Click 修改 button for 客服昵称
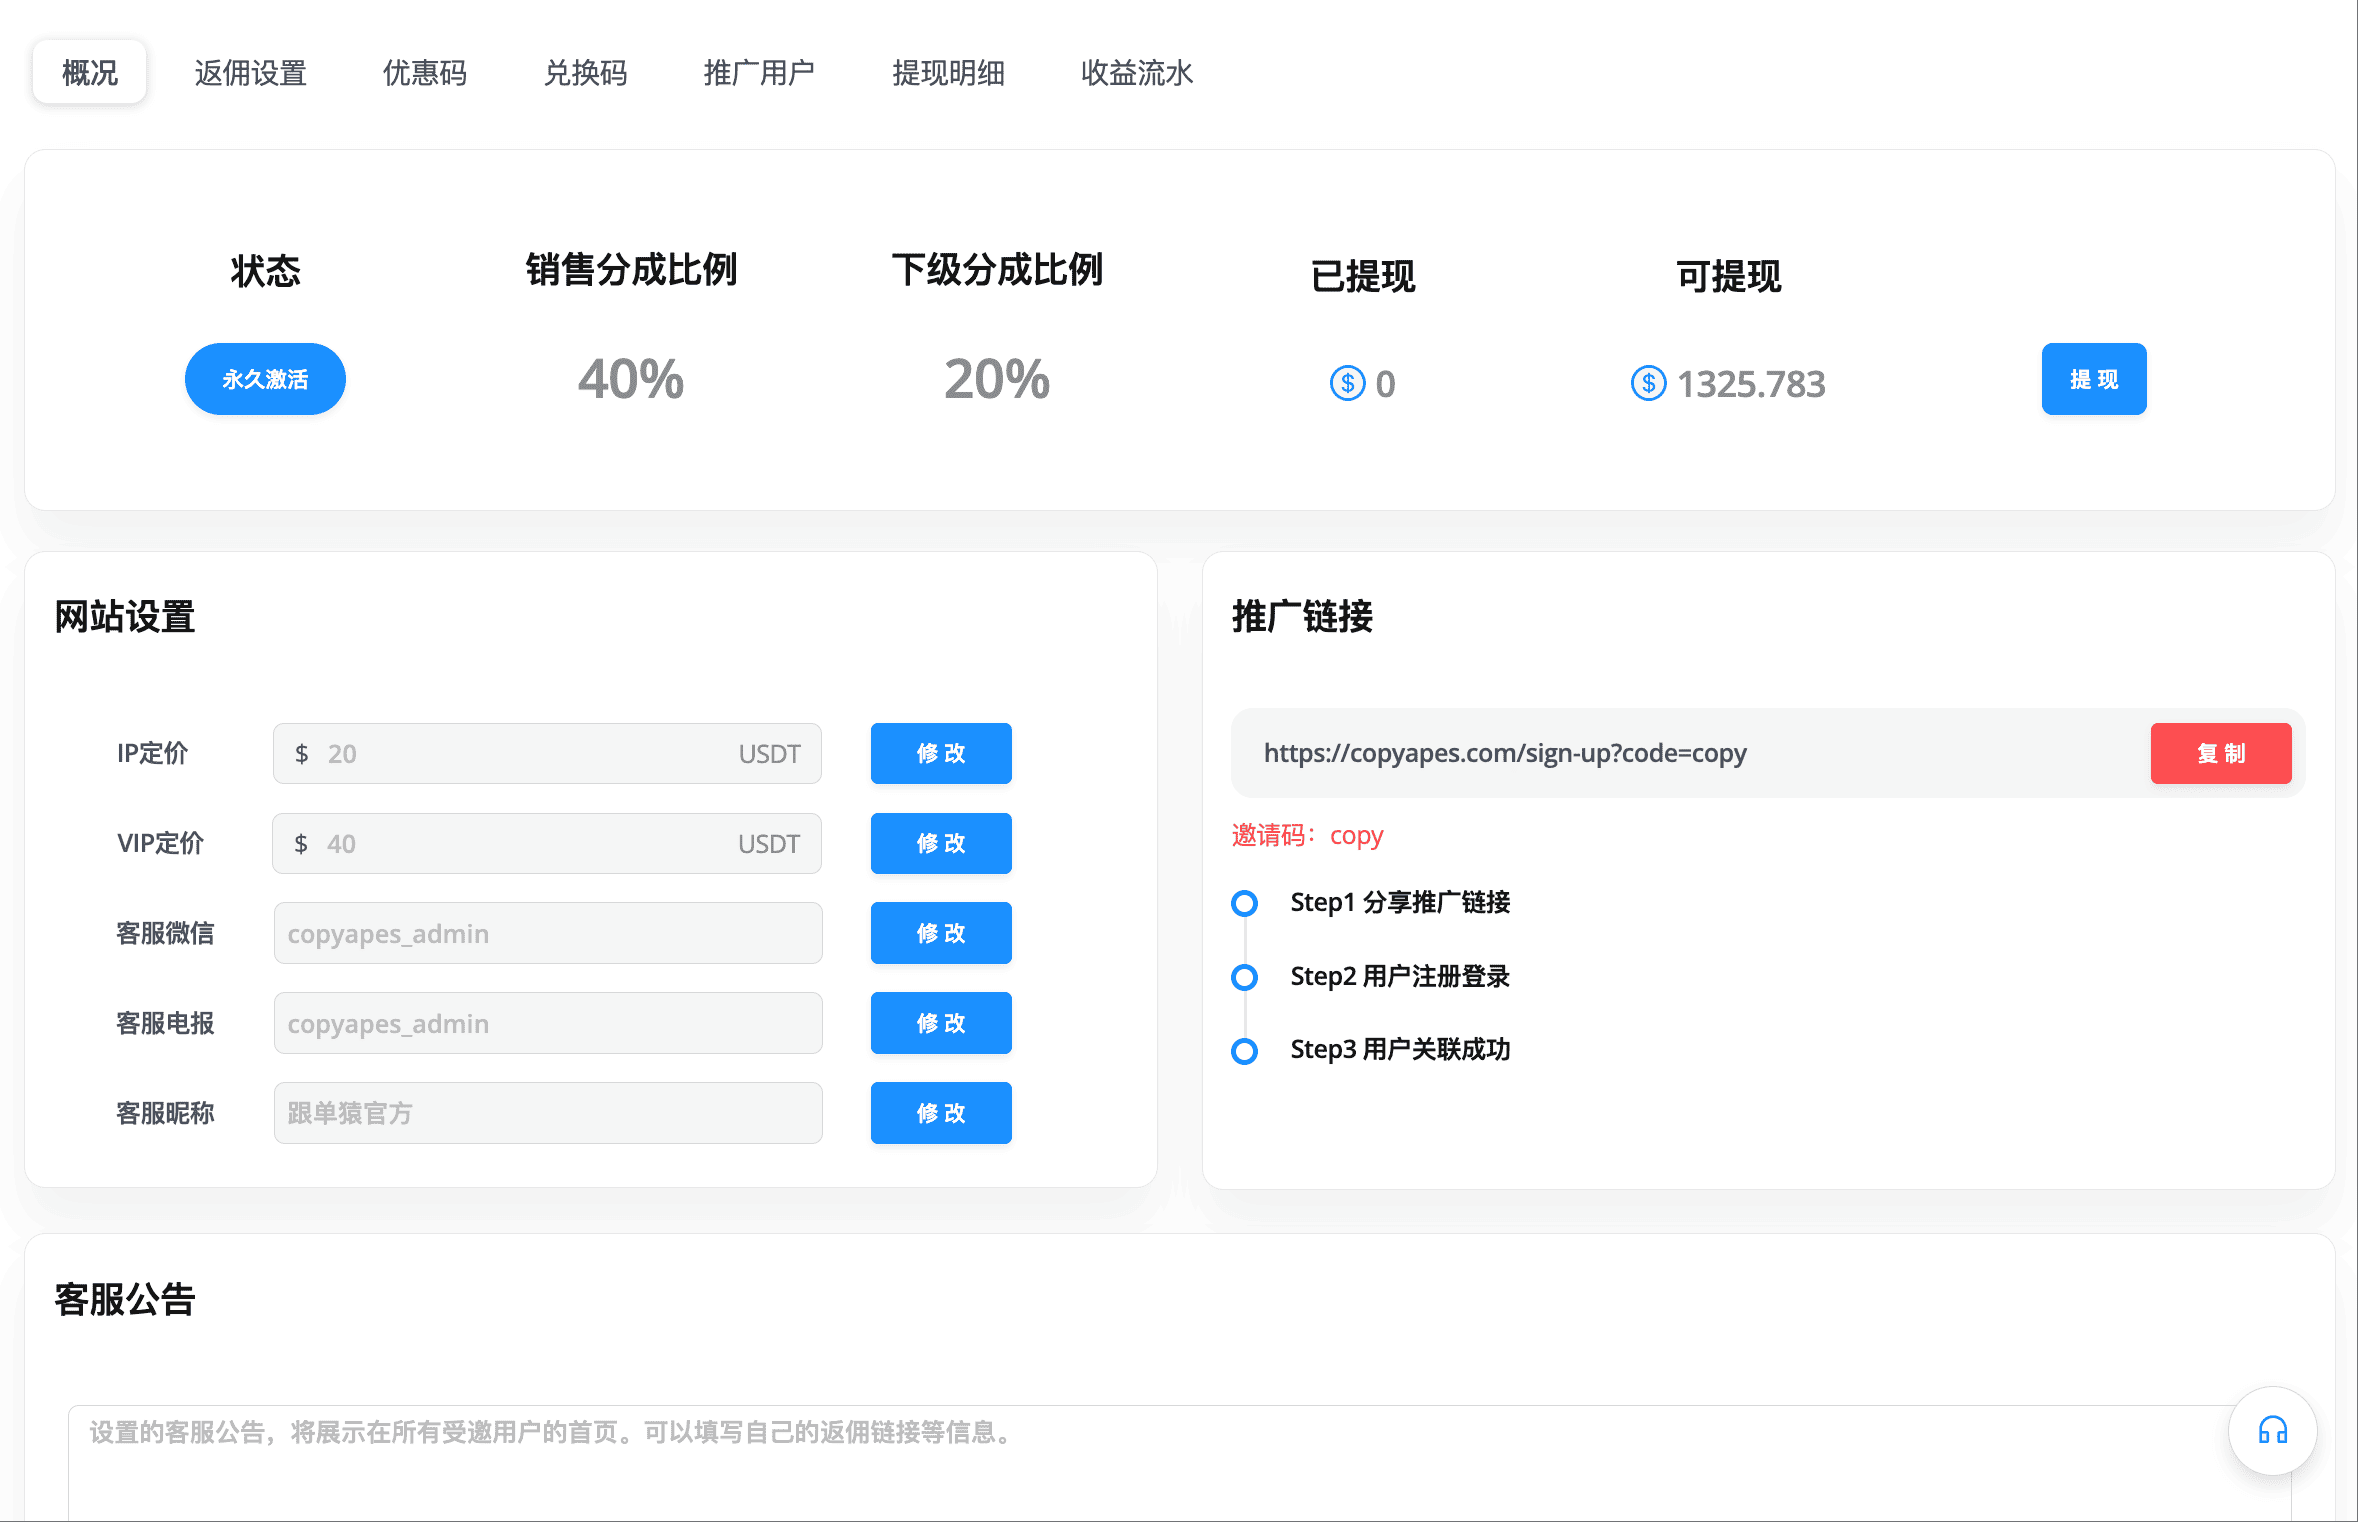2358x1522 pixels. (940, 1113)
